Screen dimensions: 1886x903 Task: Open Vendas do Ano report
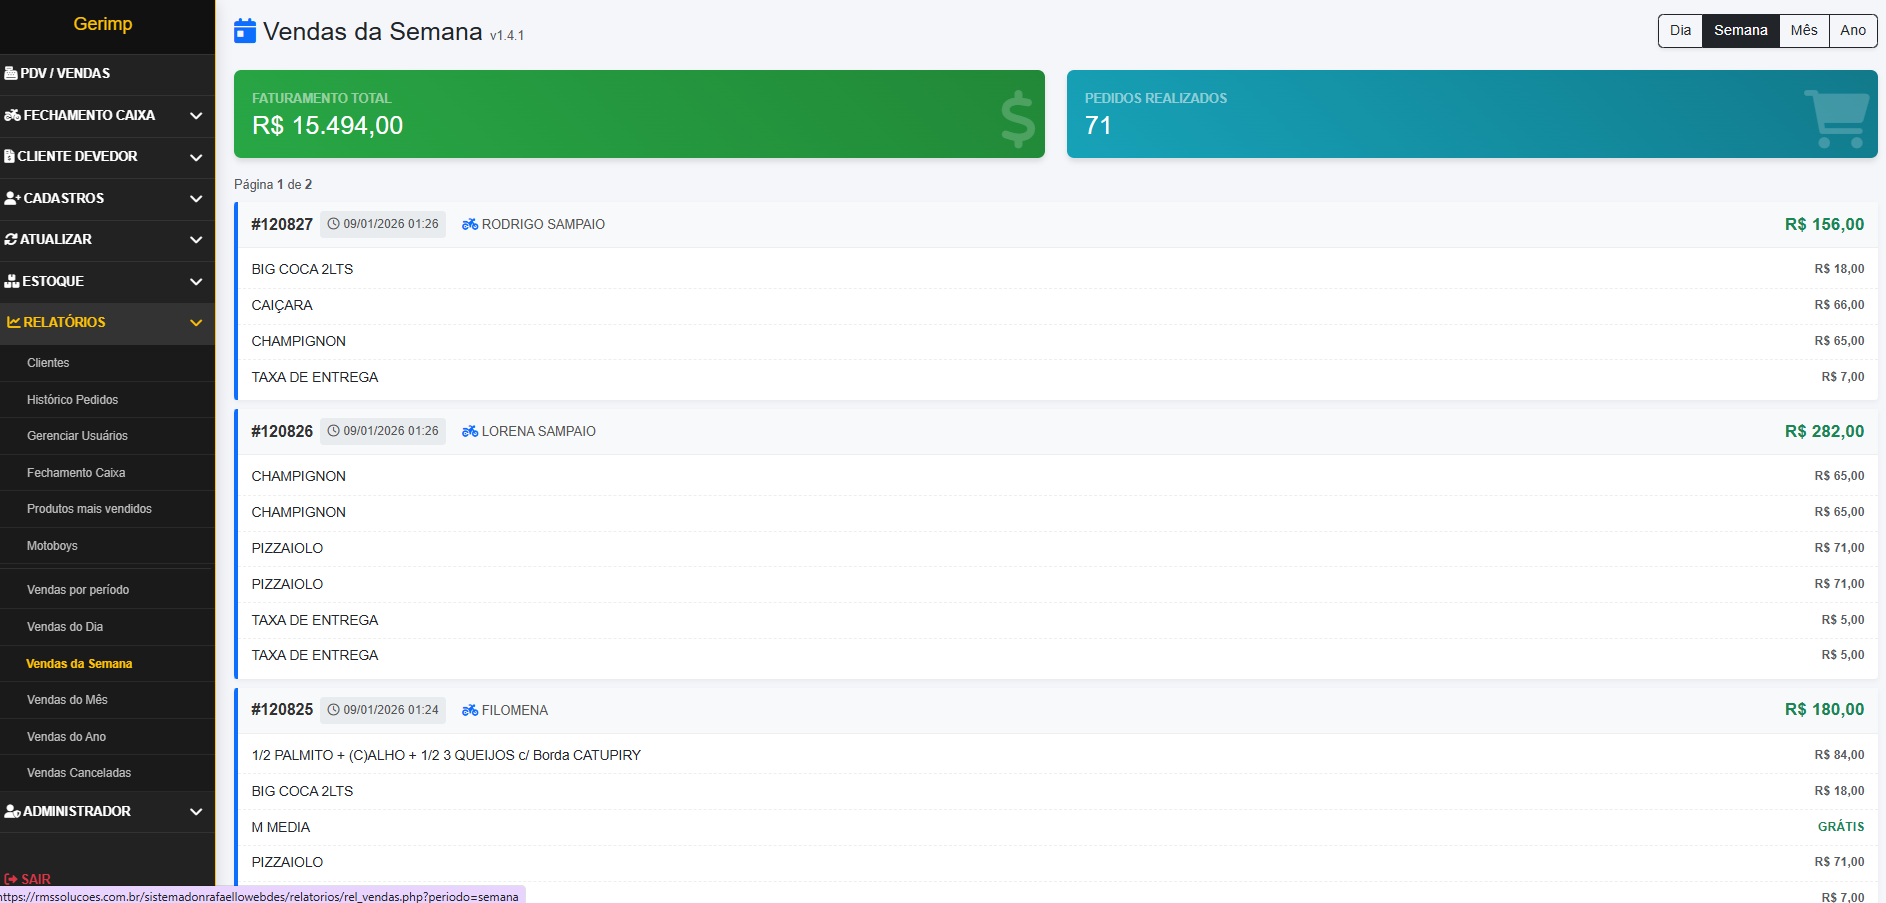[107, 737]
